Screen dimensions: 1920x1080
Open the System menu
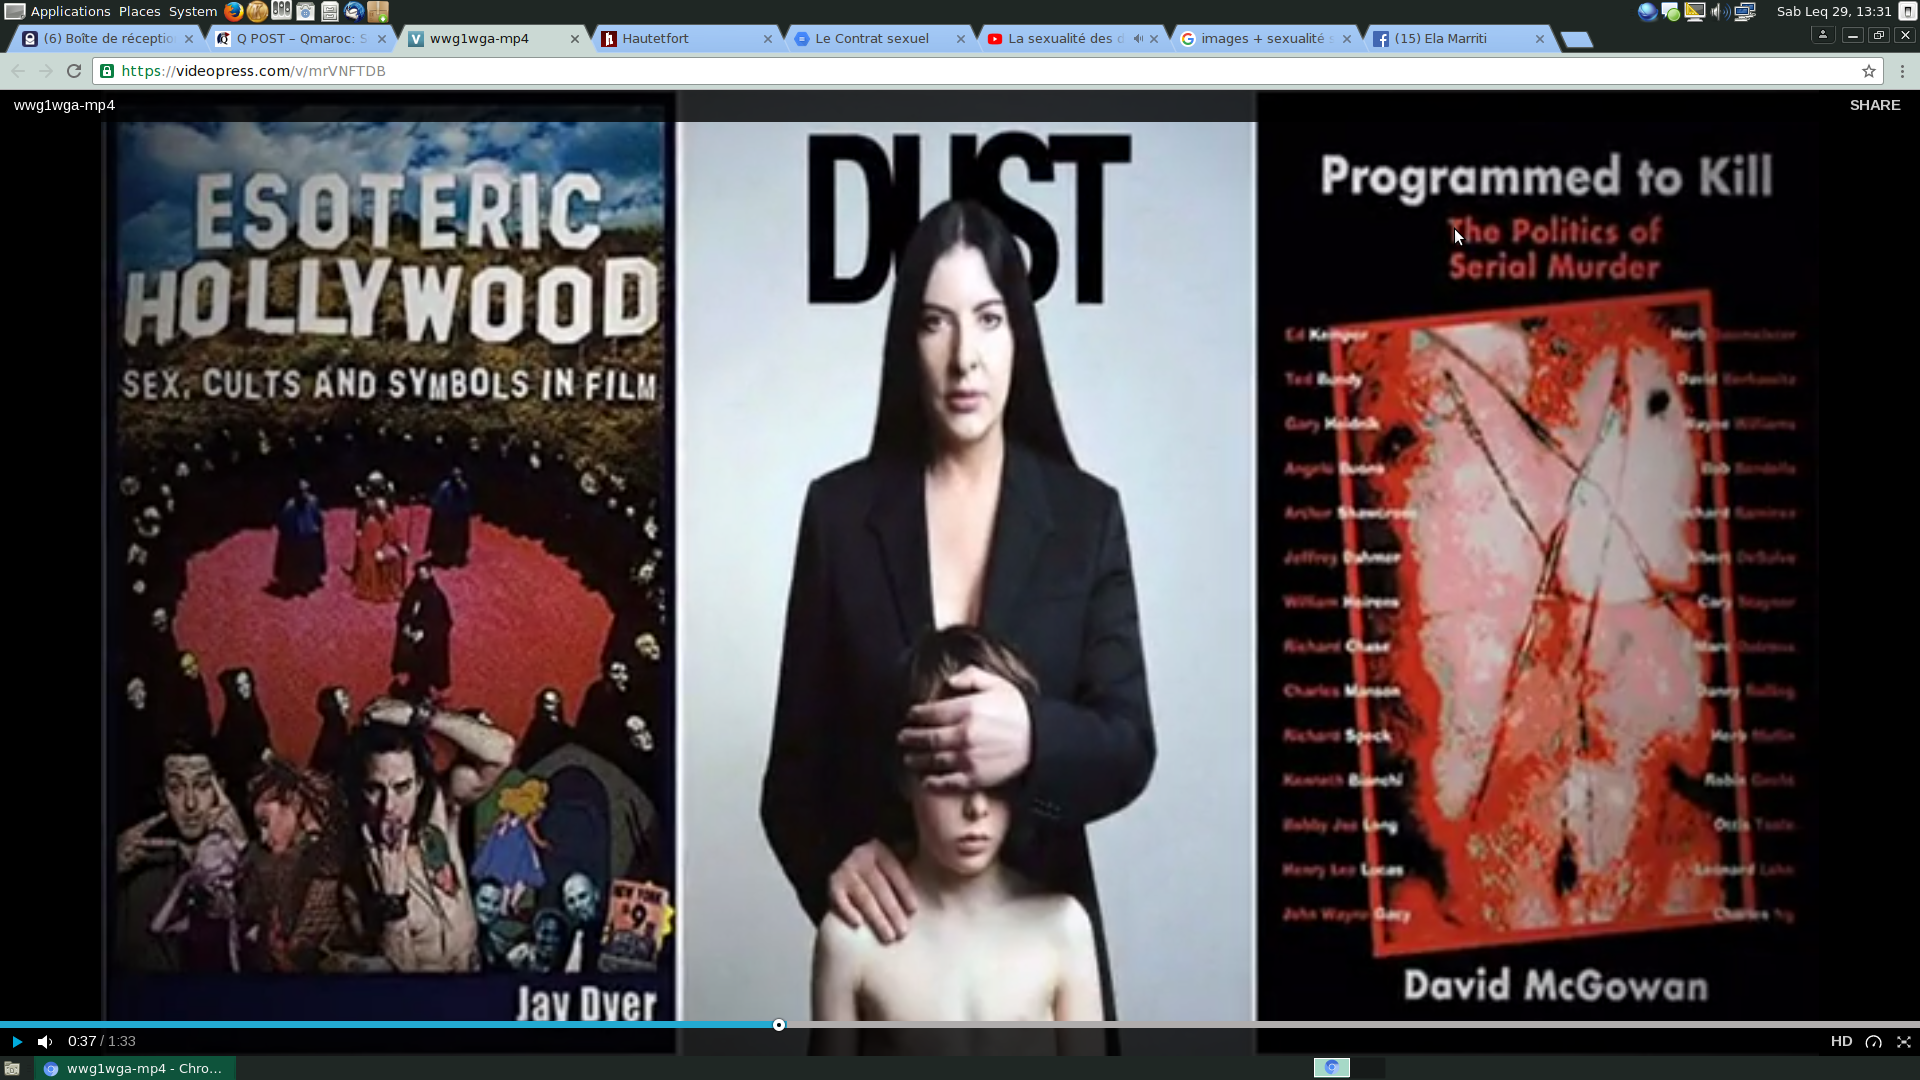[x=192, y=11]
